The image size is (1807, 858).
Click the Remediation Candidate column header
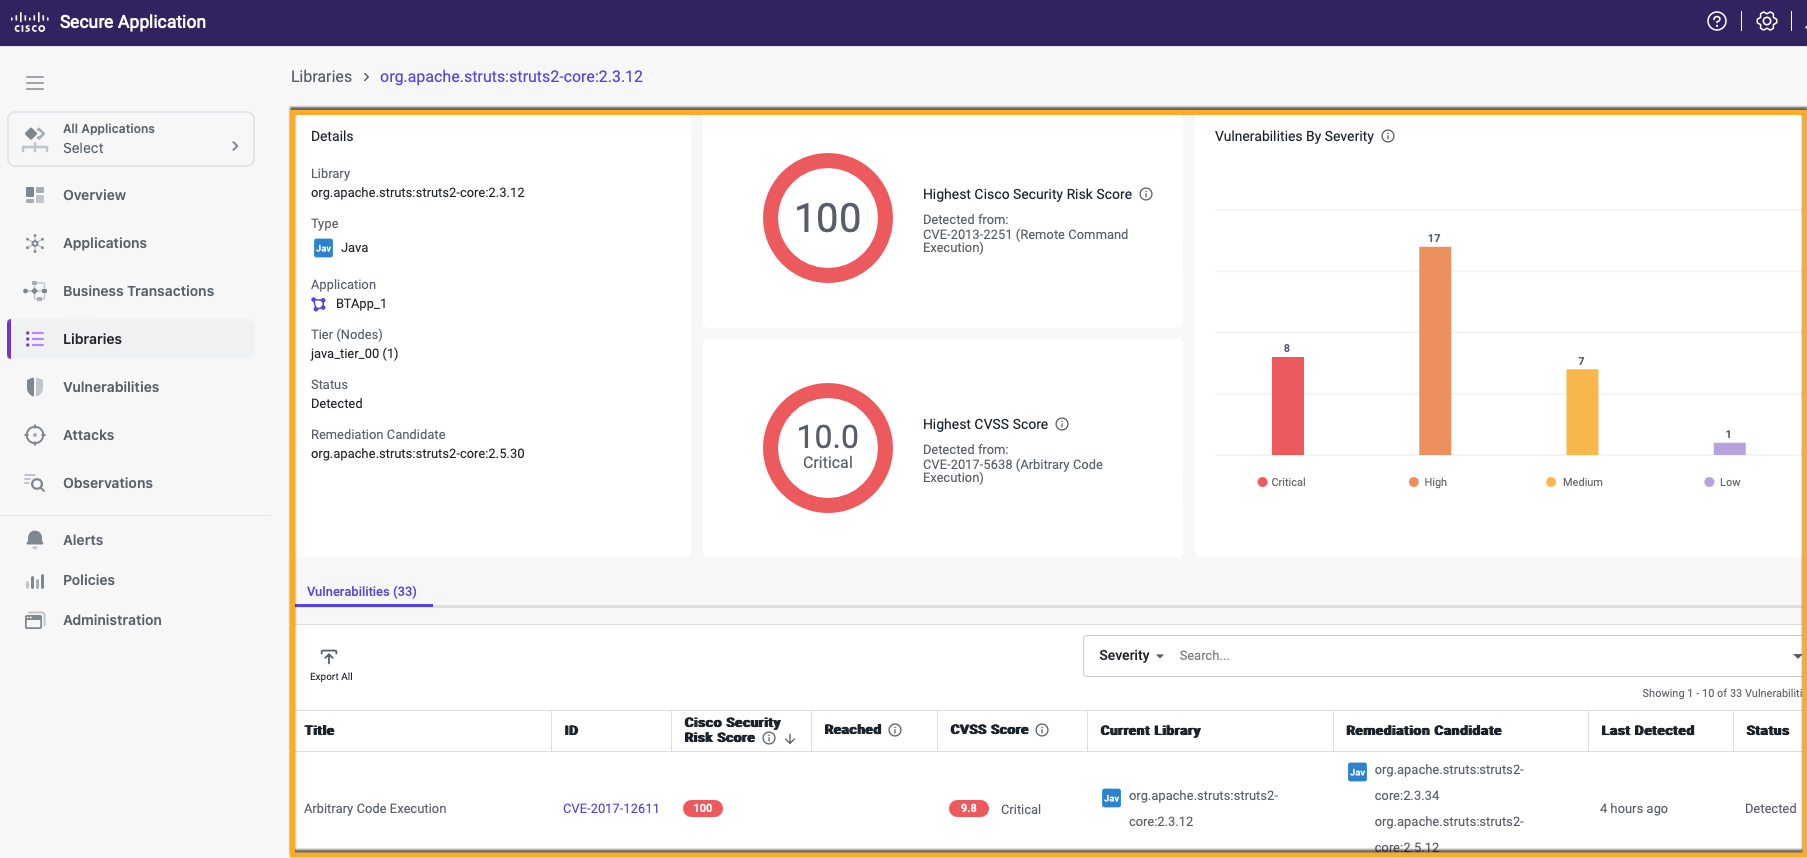coord(1424,731)
